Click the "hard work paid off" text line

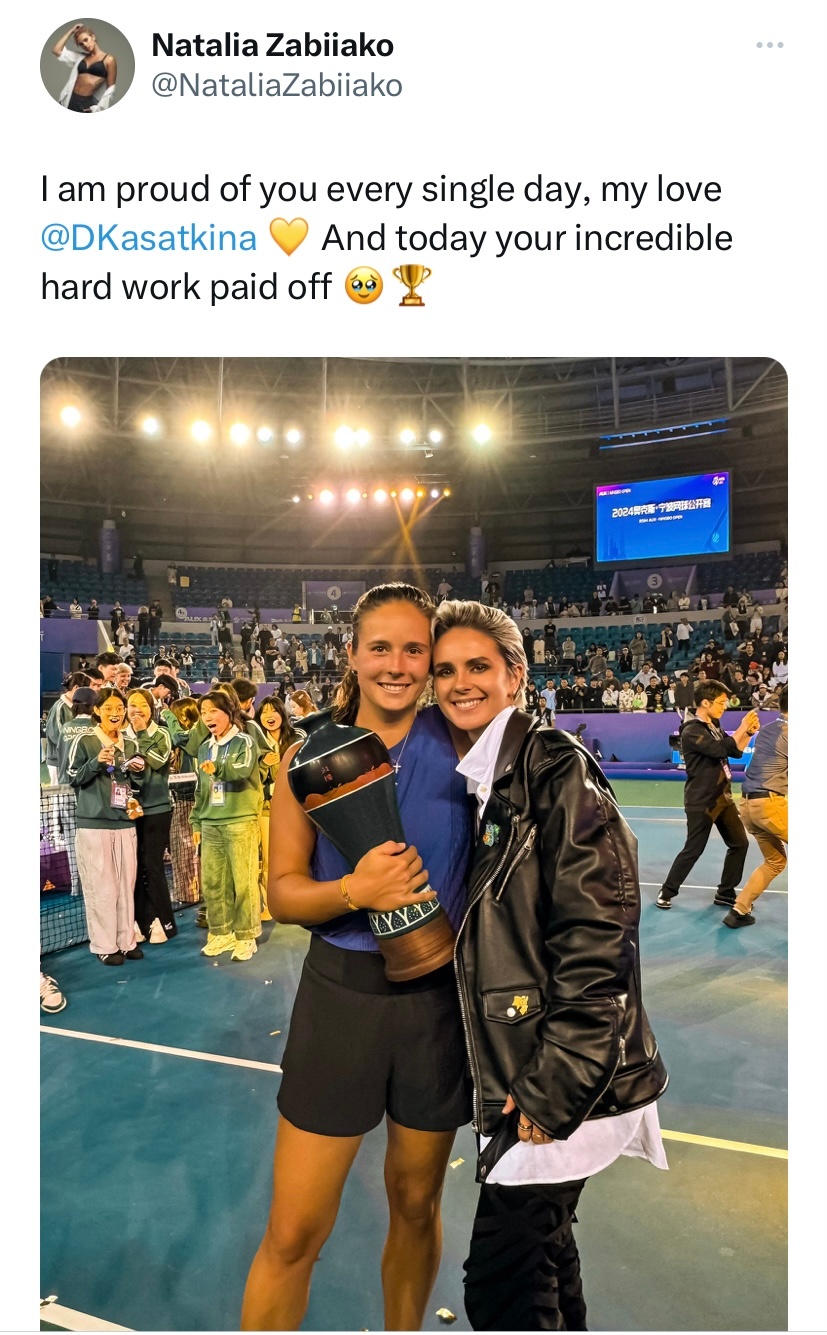[x=186, y=287]
